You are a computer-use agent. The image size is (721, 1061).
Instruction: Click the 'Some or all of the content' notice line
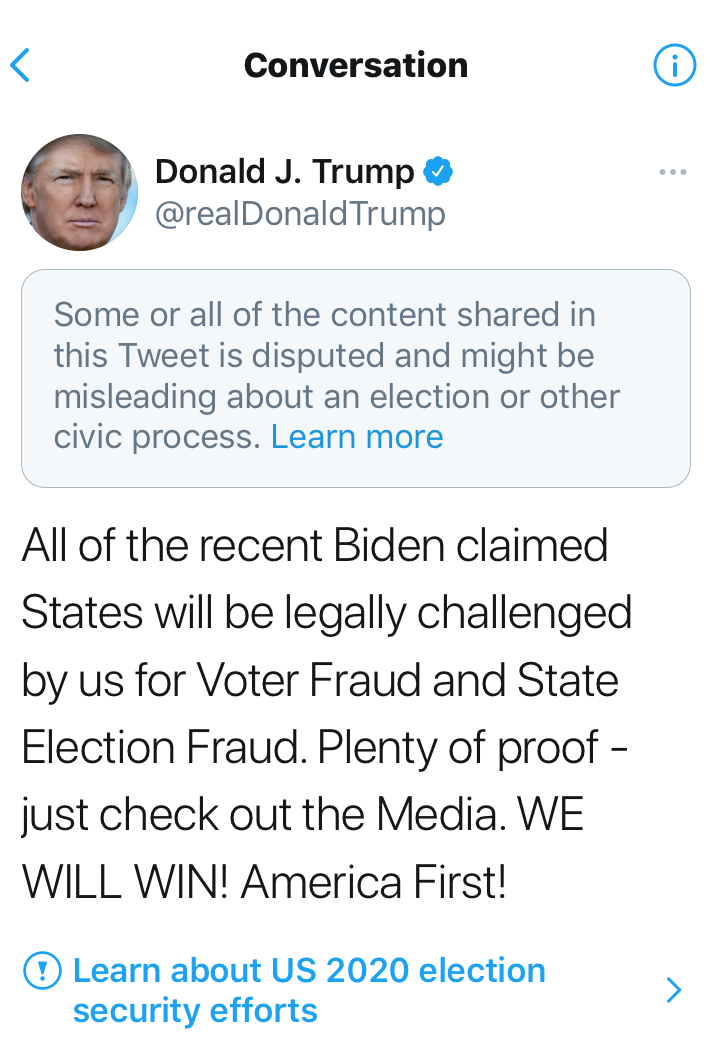coord(324,315)
